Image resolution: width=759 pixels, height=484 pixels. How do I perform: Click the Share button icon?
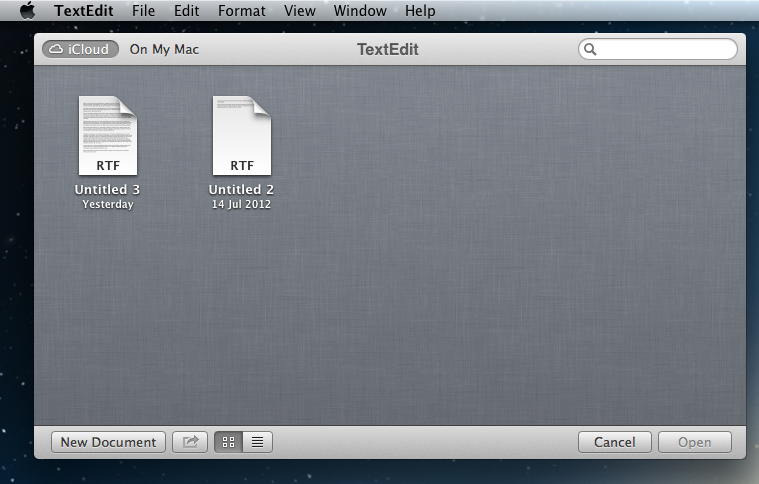coord(190,442)
